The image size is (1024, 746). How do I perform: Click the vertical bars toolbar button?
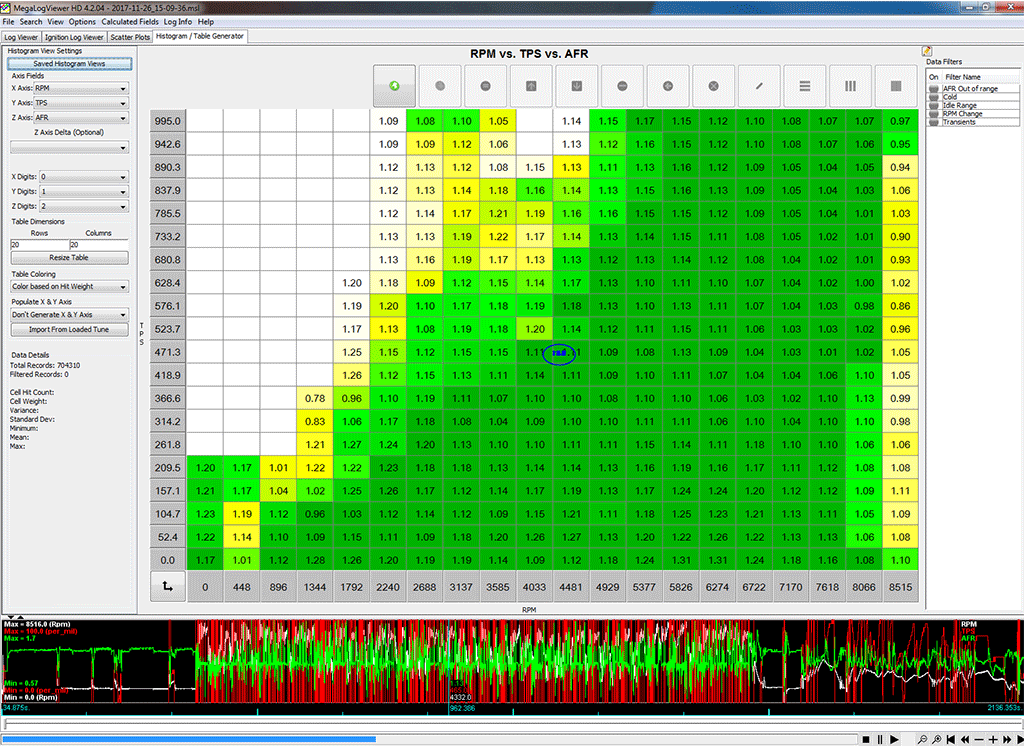(x=850, y=86)
